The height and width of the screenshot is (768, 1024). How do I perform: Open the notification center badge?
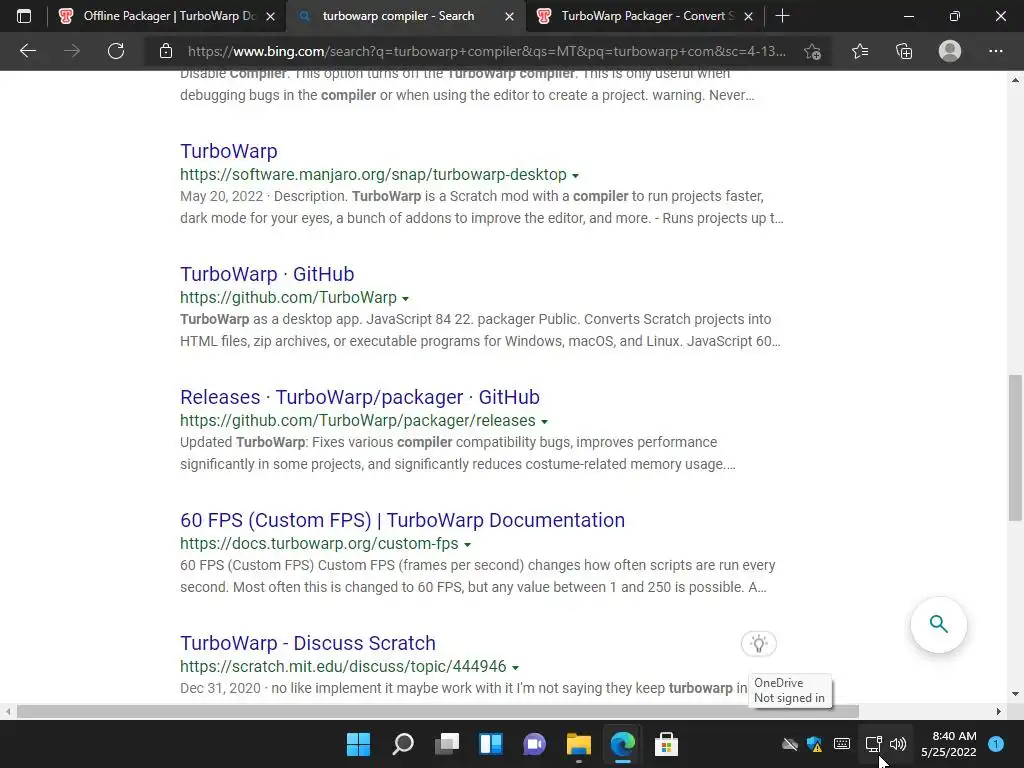996,744
